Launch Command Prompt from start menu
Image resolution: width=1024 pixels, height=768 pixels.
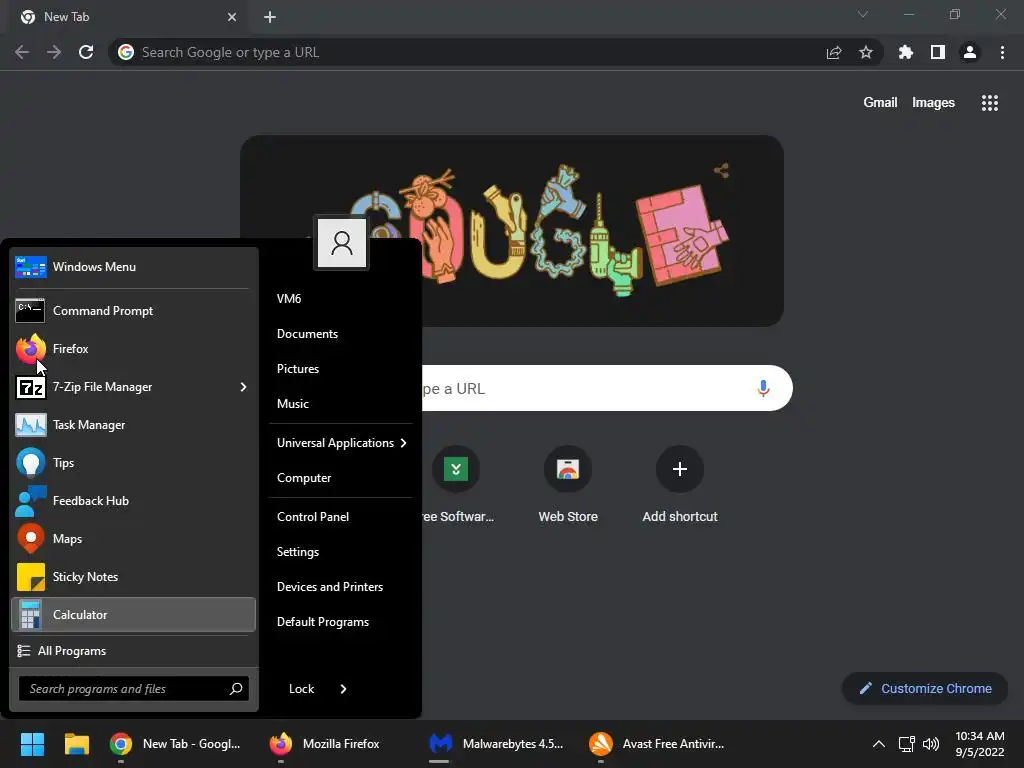click(x=133, y=311)
